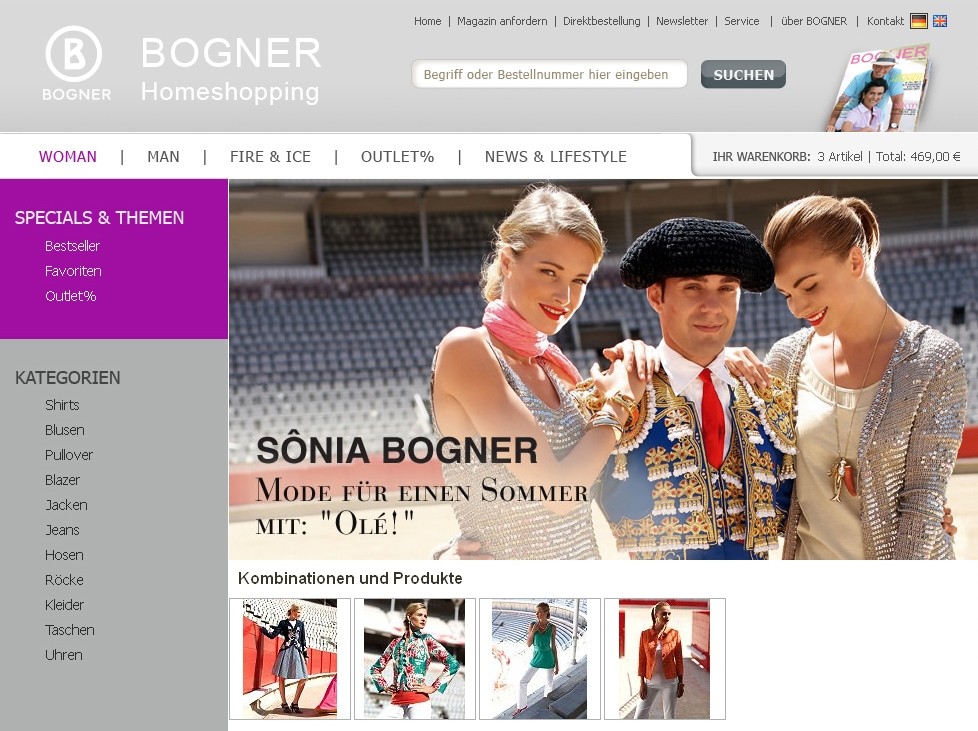Open thumbnail with grey skirt outfit
Image resolution: width=978 pixels, height=731 pixels.
(290, 659)
